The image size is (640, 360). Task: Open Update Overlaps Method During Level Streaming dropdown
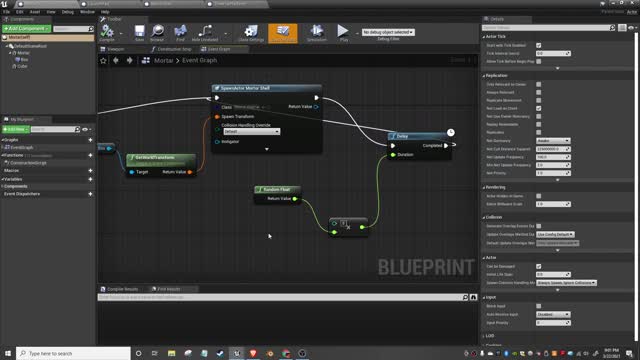pos(555,235)
